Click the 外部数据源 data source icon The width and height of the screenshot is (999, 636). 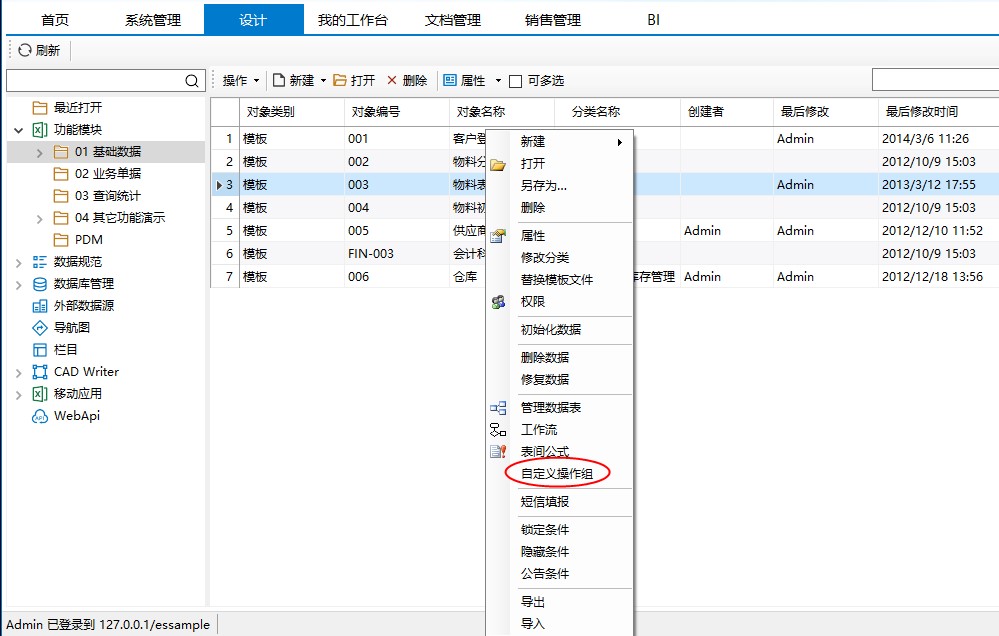point(40,306)
